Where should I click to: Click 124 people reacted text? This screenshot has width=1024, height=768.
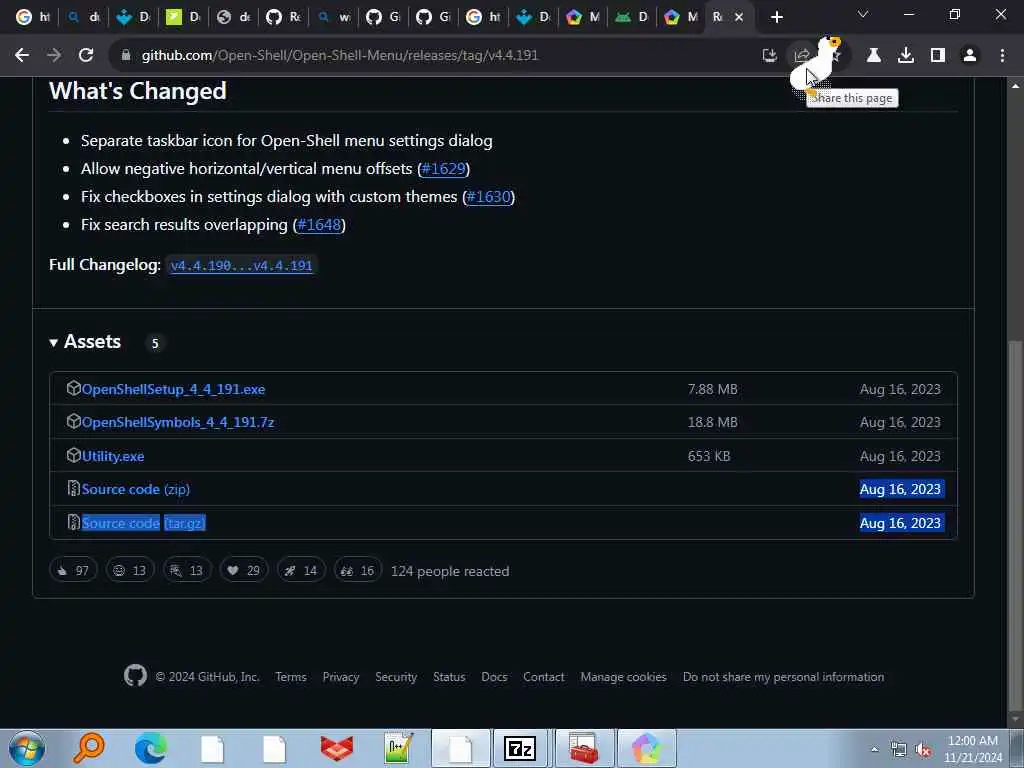(450, 571)
